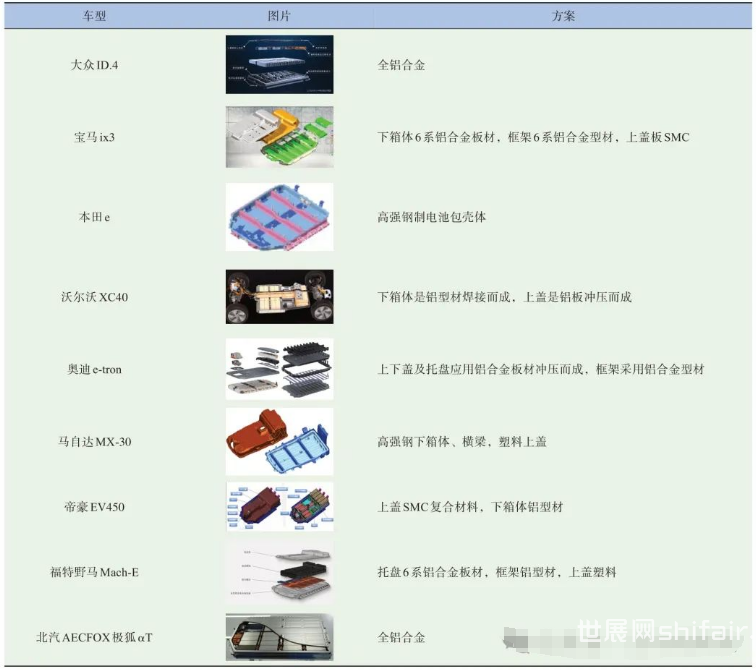Viewport: 756px width, 670px height.
Task: Click the 帝豪 EV450 battery diagram
Action: [279, 507]
